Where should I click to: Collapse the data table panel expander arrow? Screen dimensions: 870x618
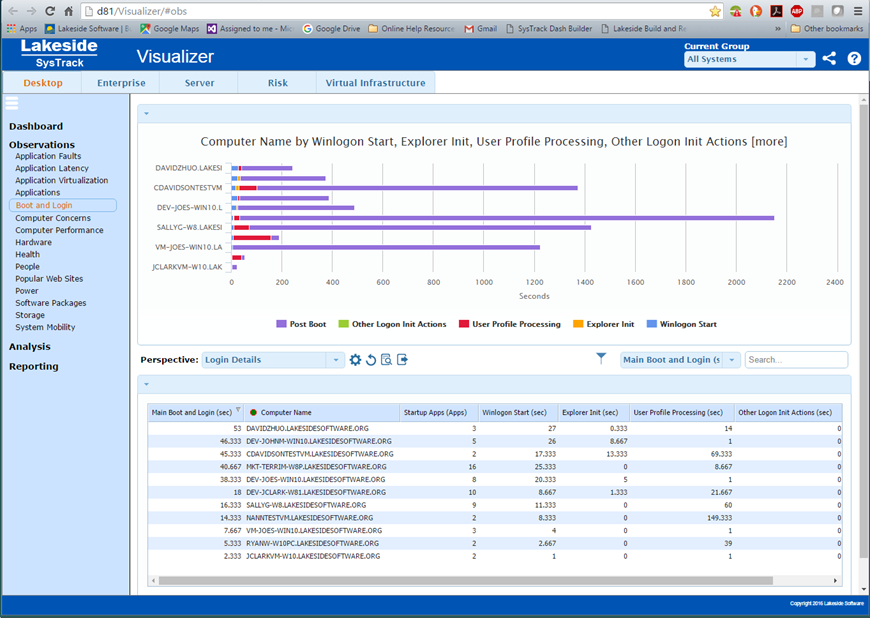coord(146,384)
